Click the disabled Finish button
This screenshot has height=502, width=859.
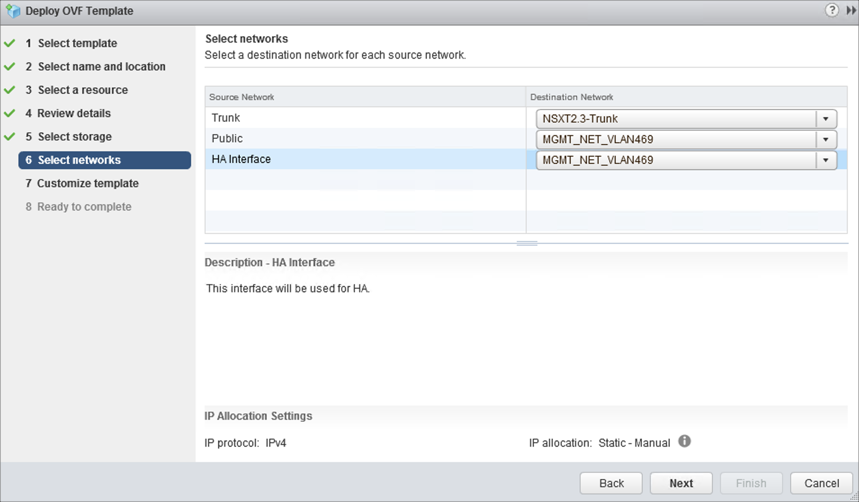[751, 483]
